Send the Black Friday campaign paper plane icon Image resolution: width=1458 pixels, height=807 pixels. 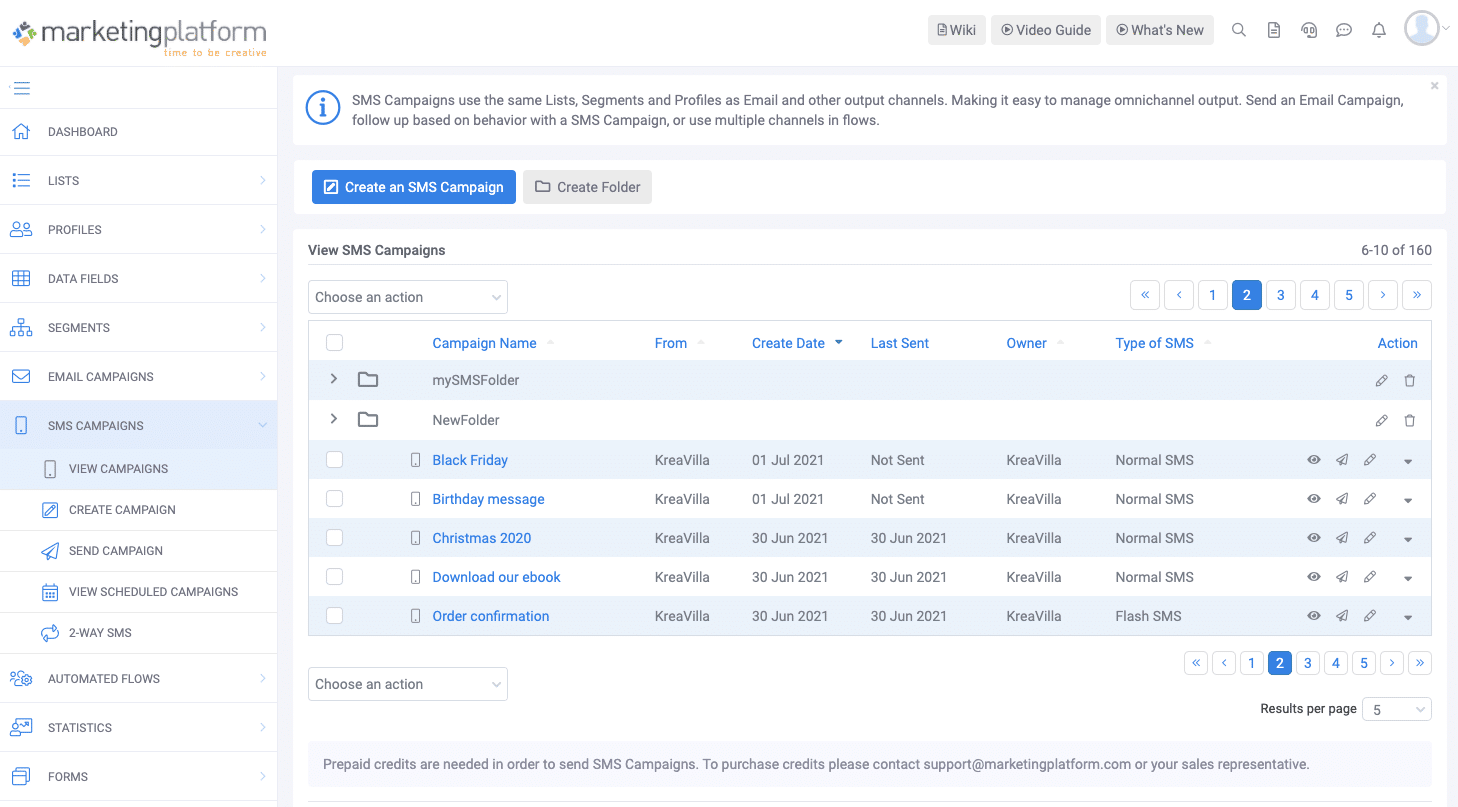tap(1342, 460)
